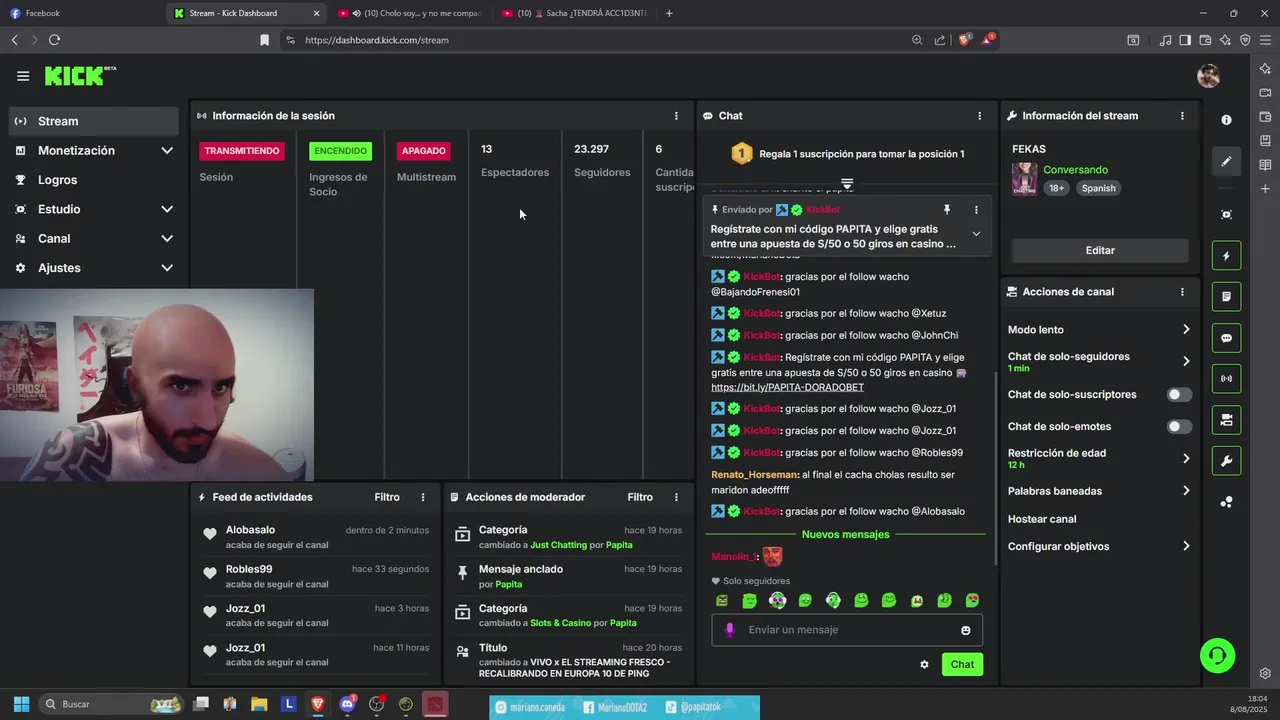Click the document note icon in right toolbar

1226,297
